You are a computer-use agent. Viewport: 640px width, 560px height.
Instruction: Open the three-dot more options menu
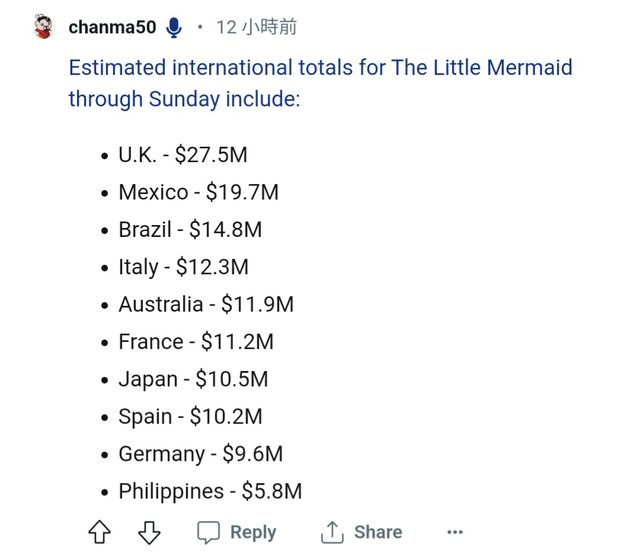pos(455,532)
